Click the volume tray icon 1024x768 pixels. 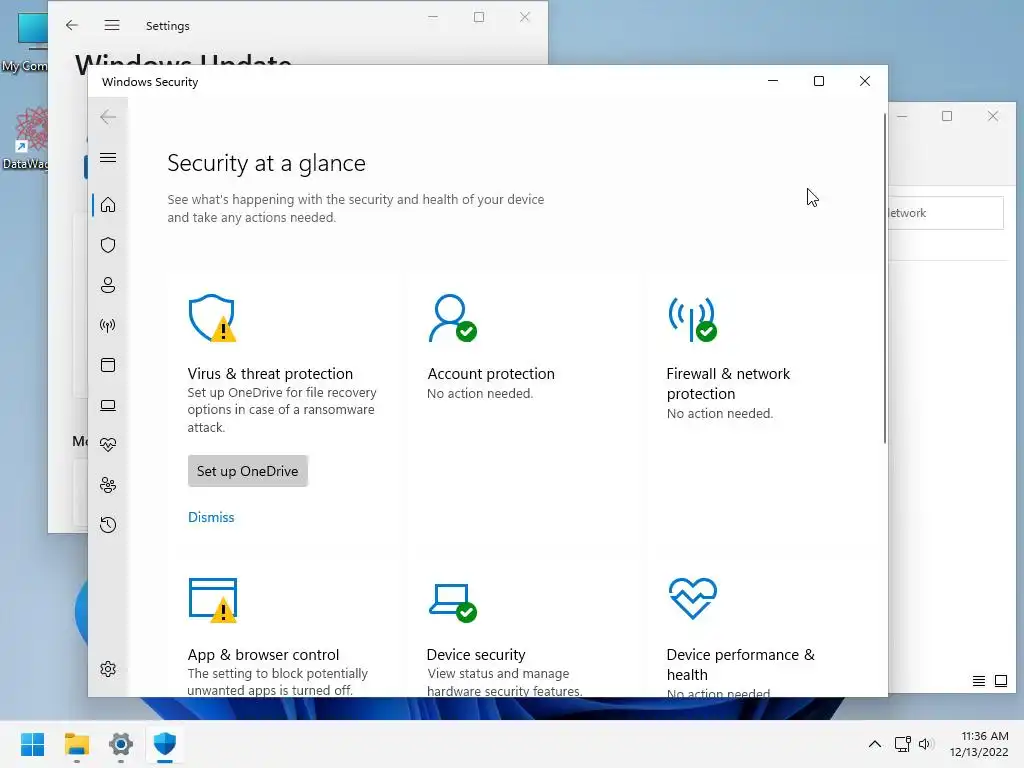point(926,744)
